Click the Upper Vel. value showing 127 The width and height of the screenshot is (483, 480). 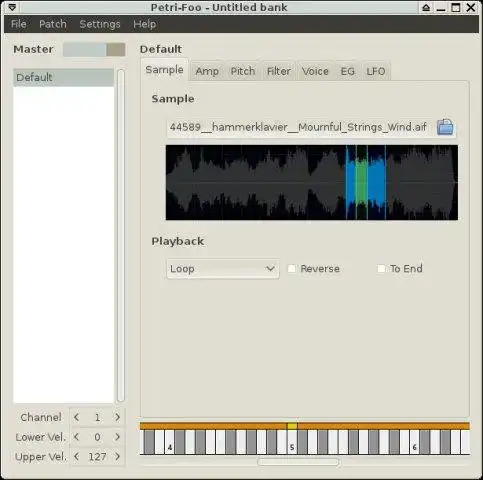tap(97, 456)
